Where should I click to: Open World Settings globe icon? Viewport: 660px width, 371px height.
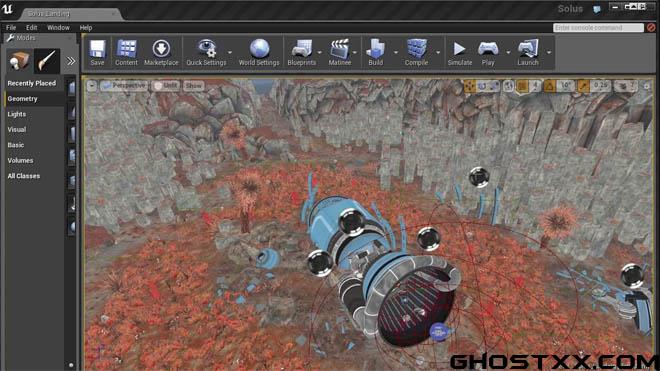[259, 52]
